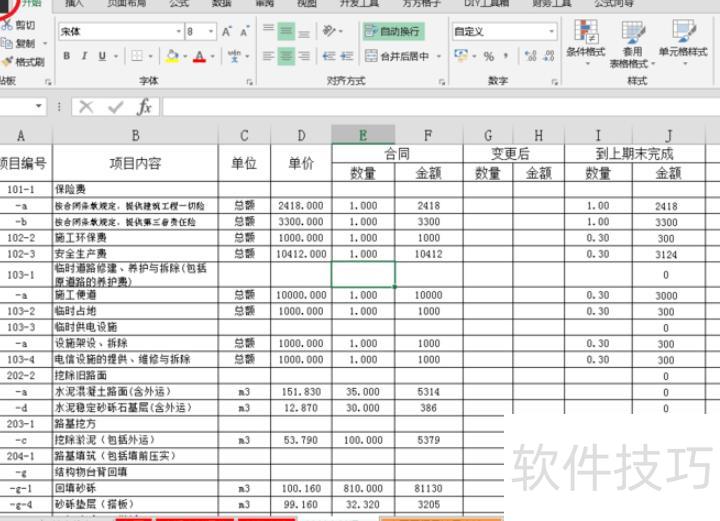The image size is (720, 521).
Task: Select the Format Painter (格式刷) brush
Action: point(7,61)
